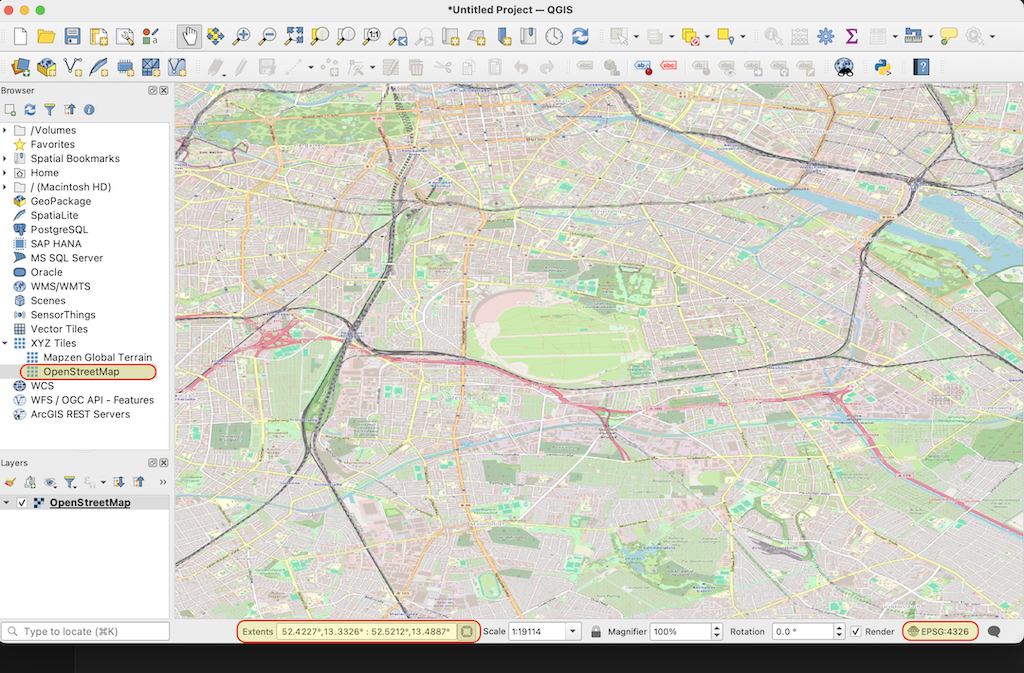Expand the Home folder node
The image size is (1024, 673).
click(5, 173)
